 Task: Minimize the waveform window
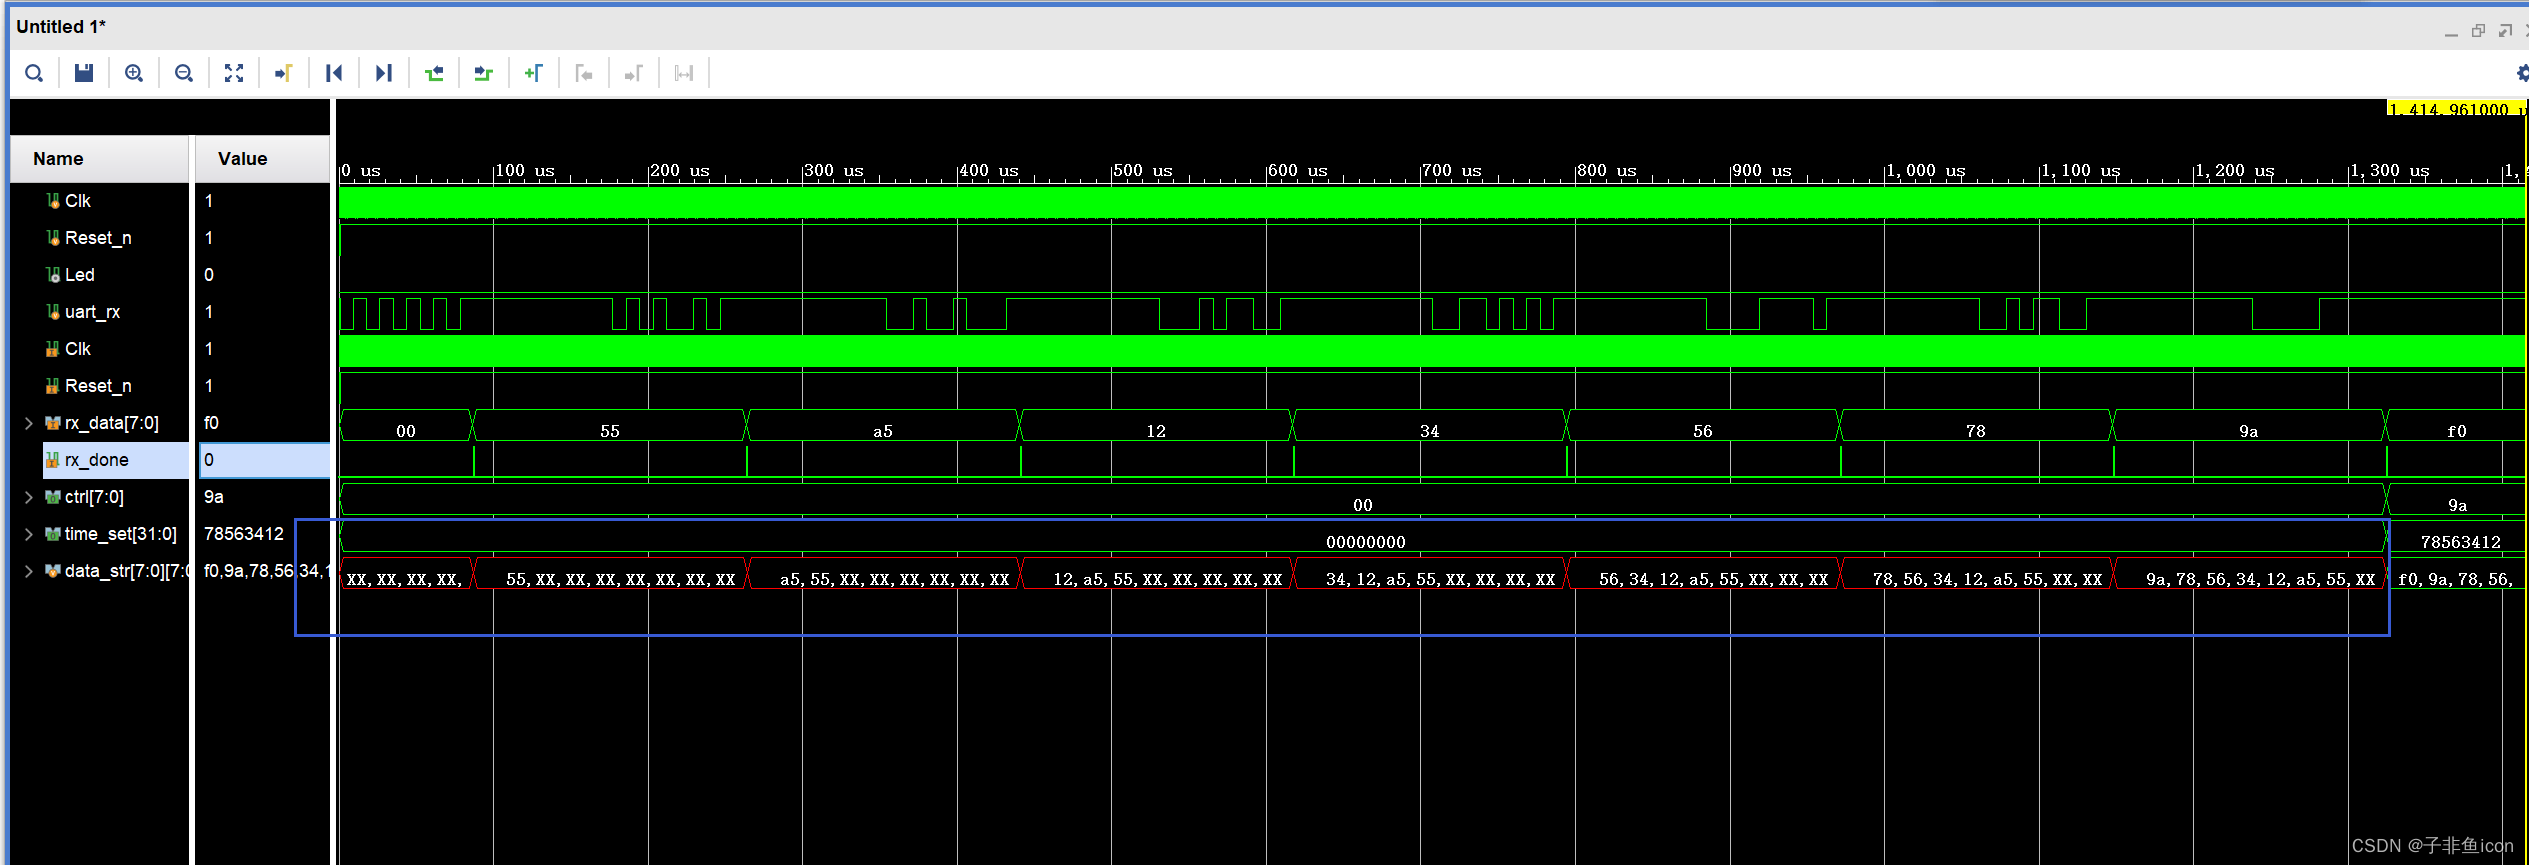click(2451, 33)
